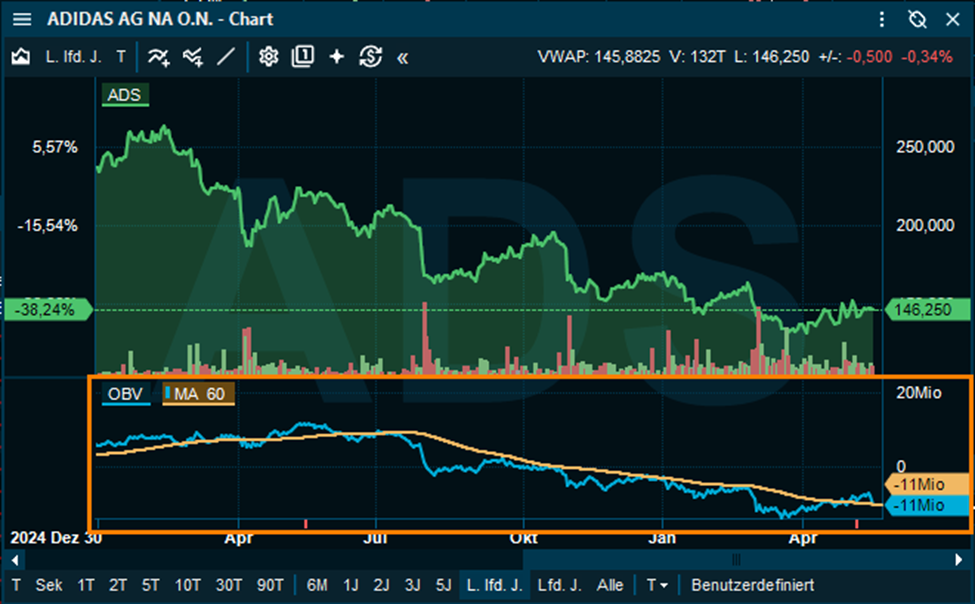The image size is (975, 604).
Task: Add a comparison instrument with the lines-plus icon
Action: [193, 57]
